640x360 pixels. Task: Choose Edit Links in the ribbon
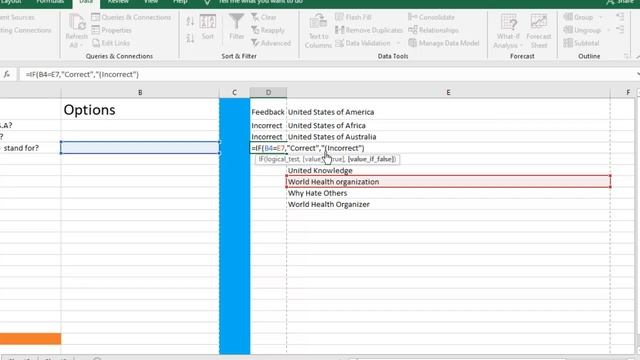coord(111,43)
